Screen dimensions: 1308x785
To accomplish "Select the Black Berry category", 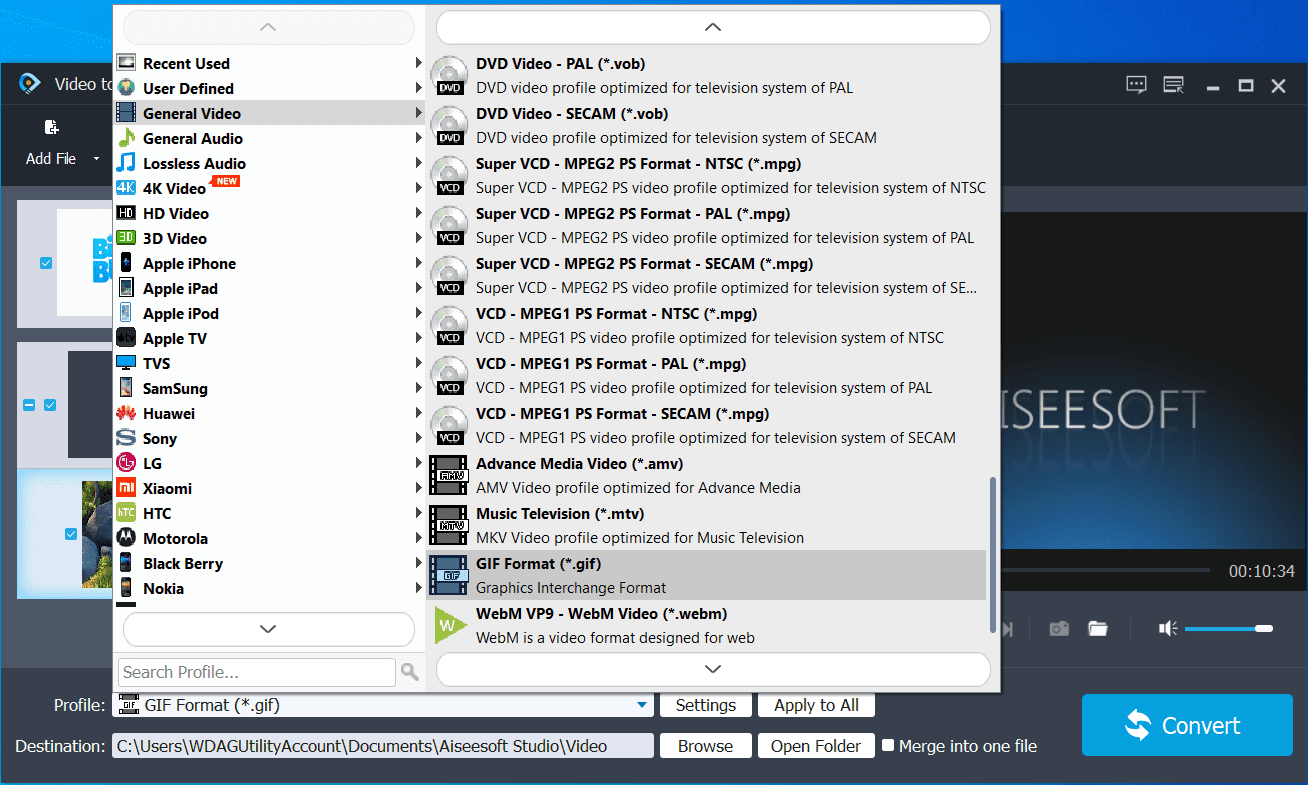I will [x=270, y=563].
